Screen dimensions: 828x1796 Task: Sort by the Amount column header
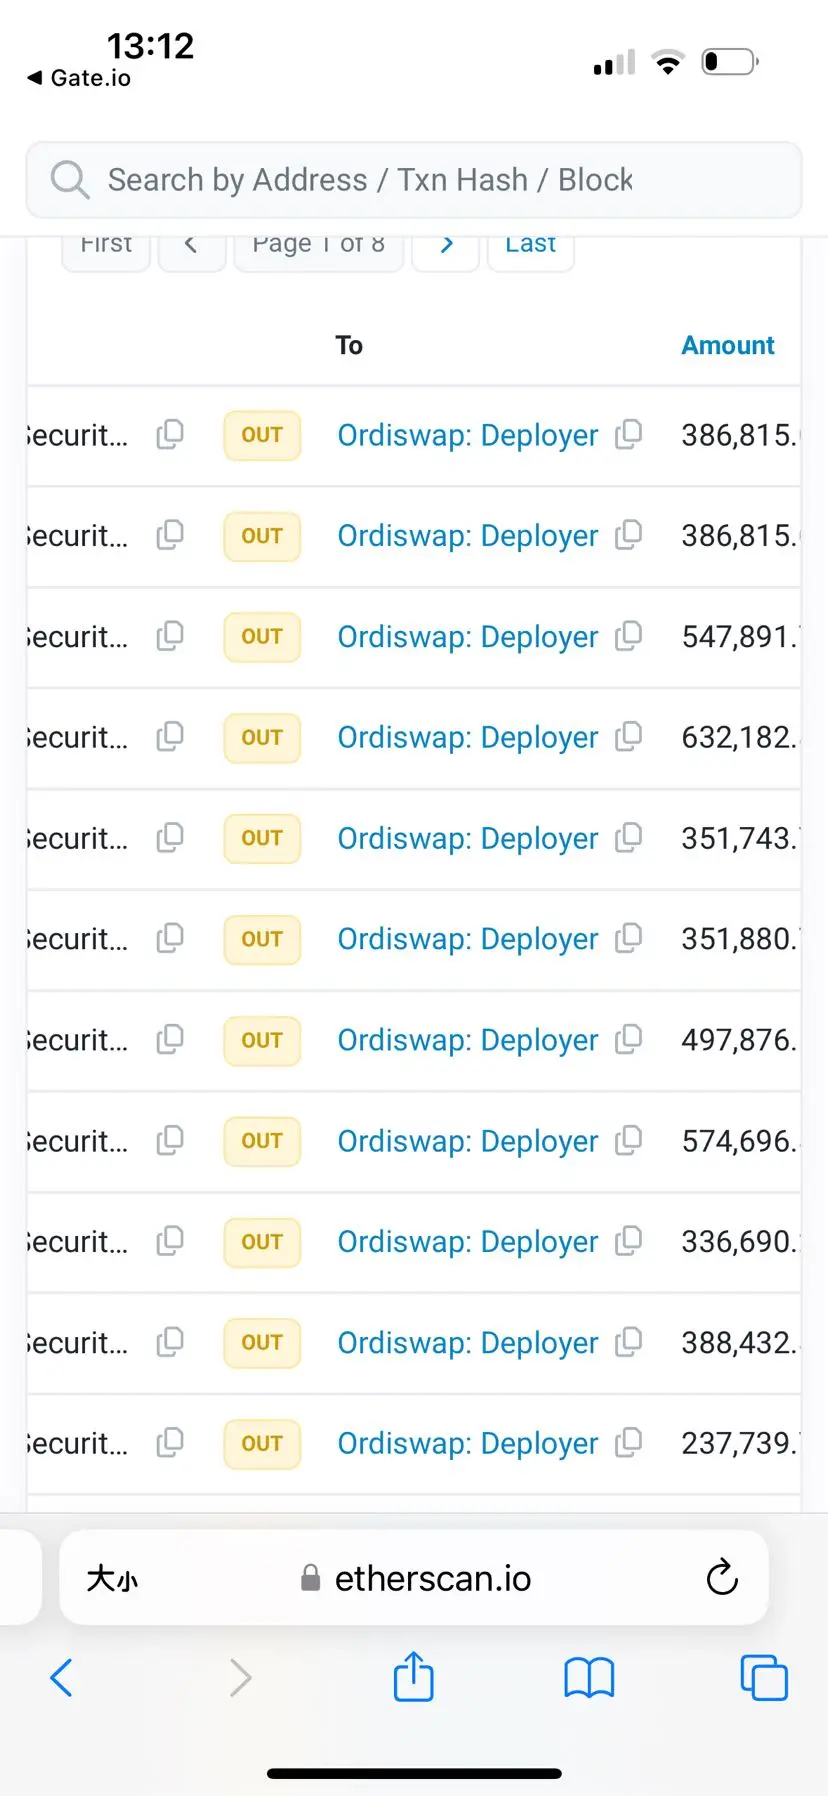(x=727, y=345)
